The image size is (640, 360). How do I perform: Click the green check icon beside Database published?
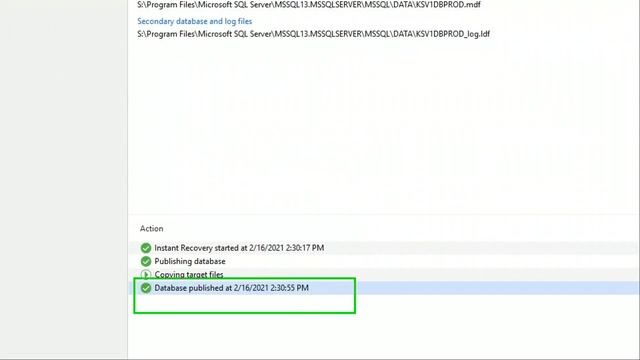[146, 288]
